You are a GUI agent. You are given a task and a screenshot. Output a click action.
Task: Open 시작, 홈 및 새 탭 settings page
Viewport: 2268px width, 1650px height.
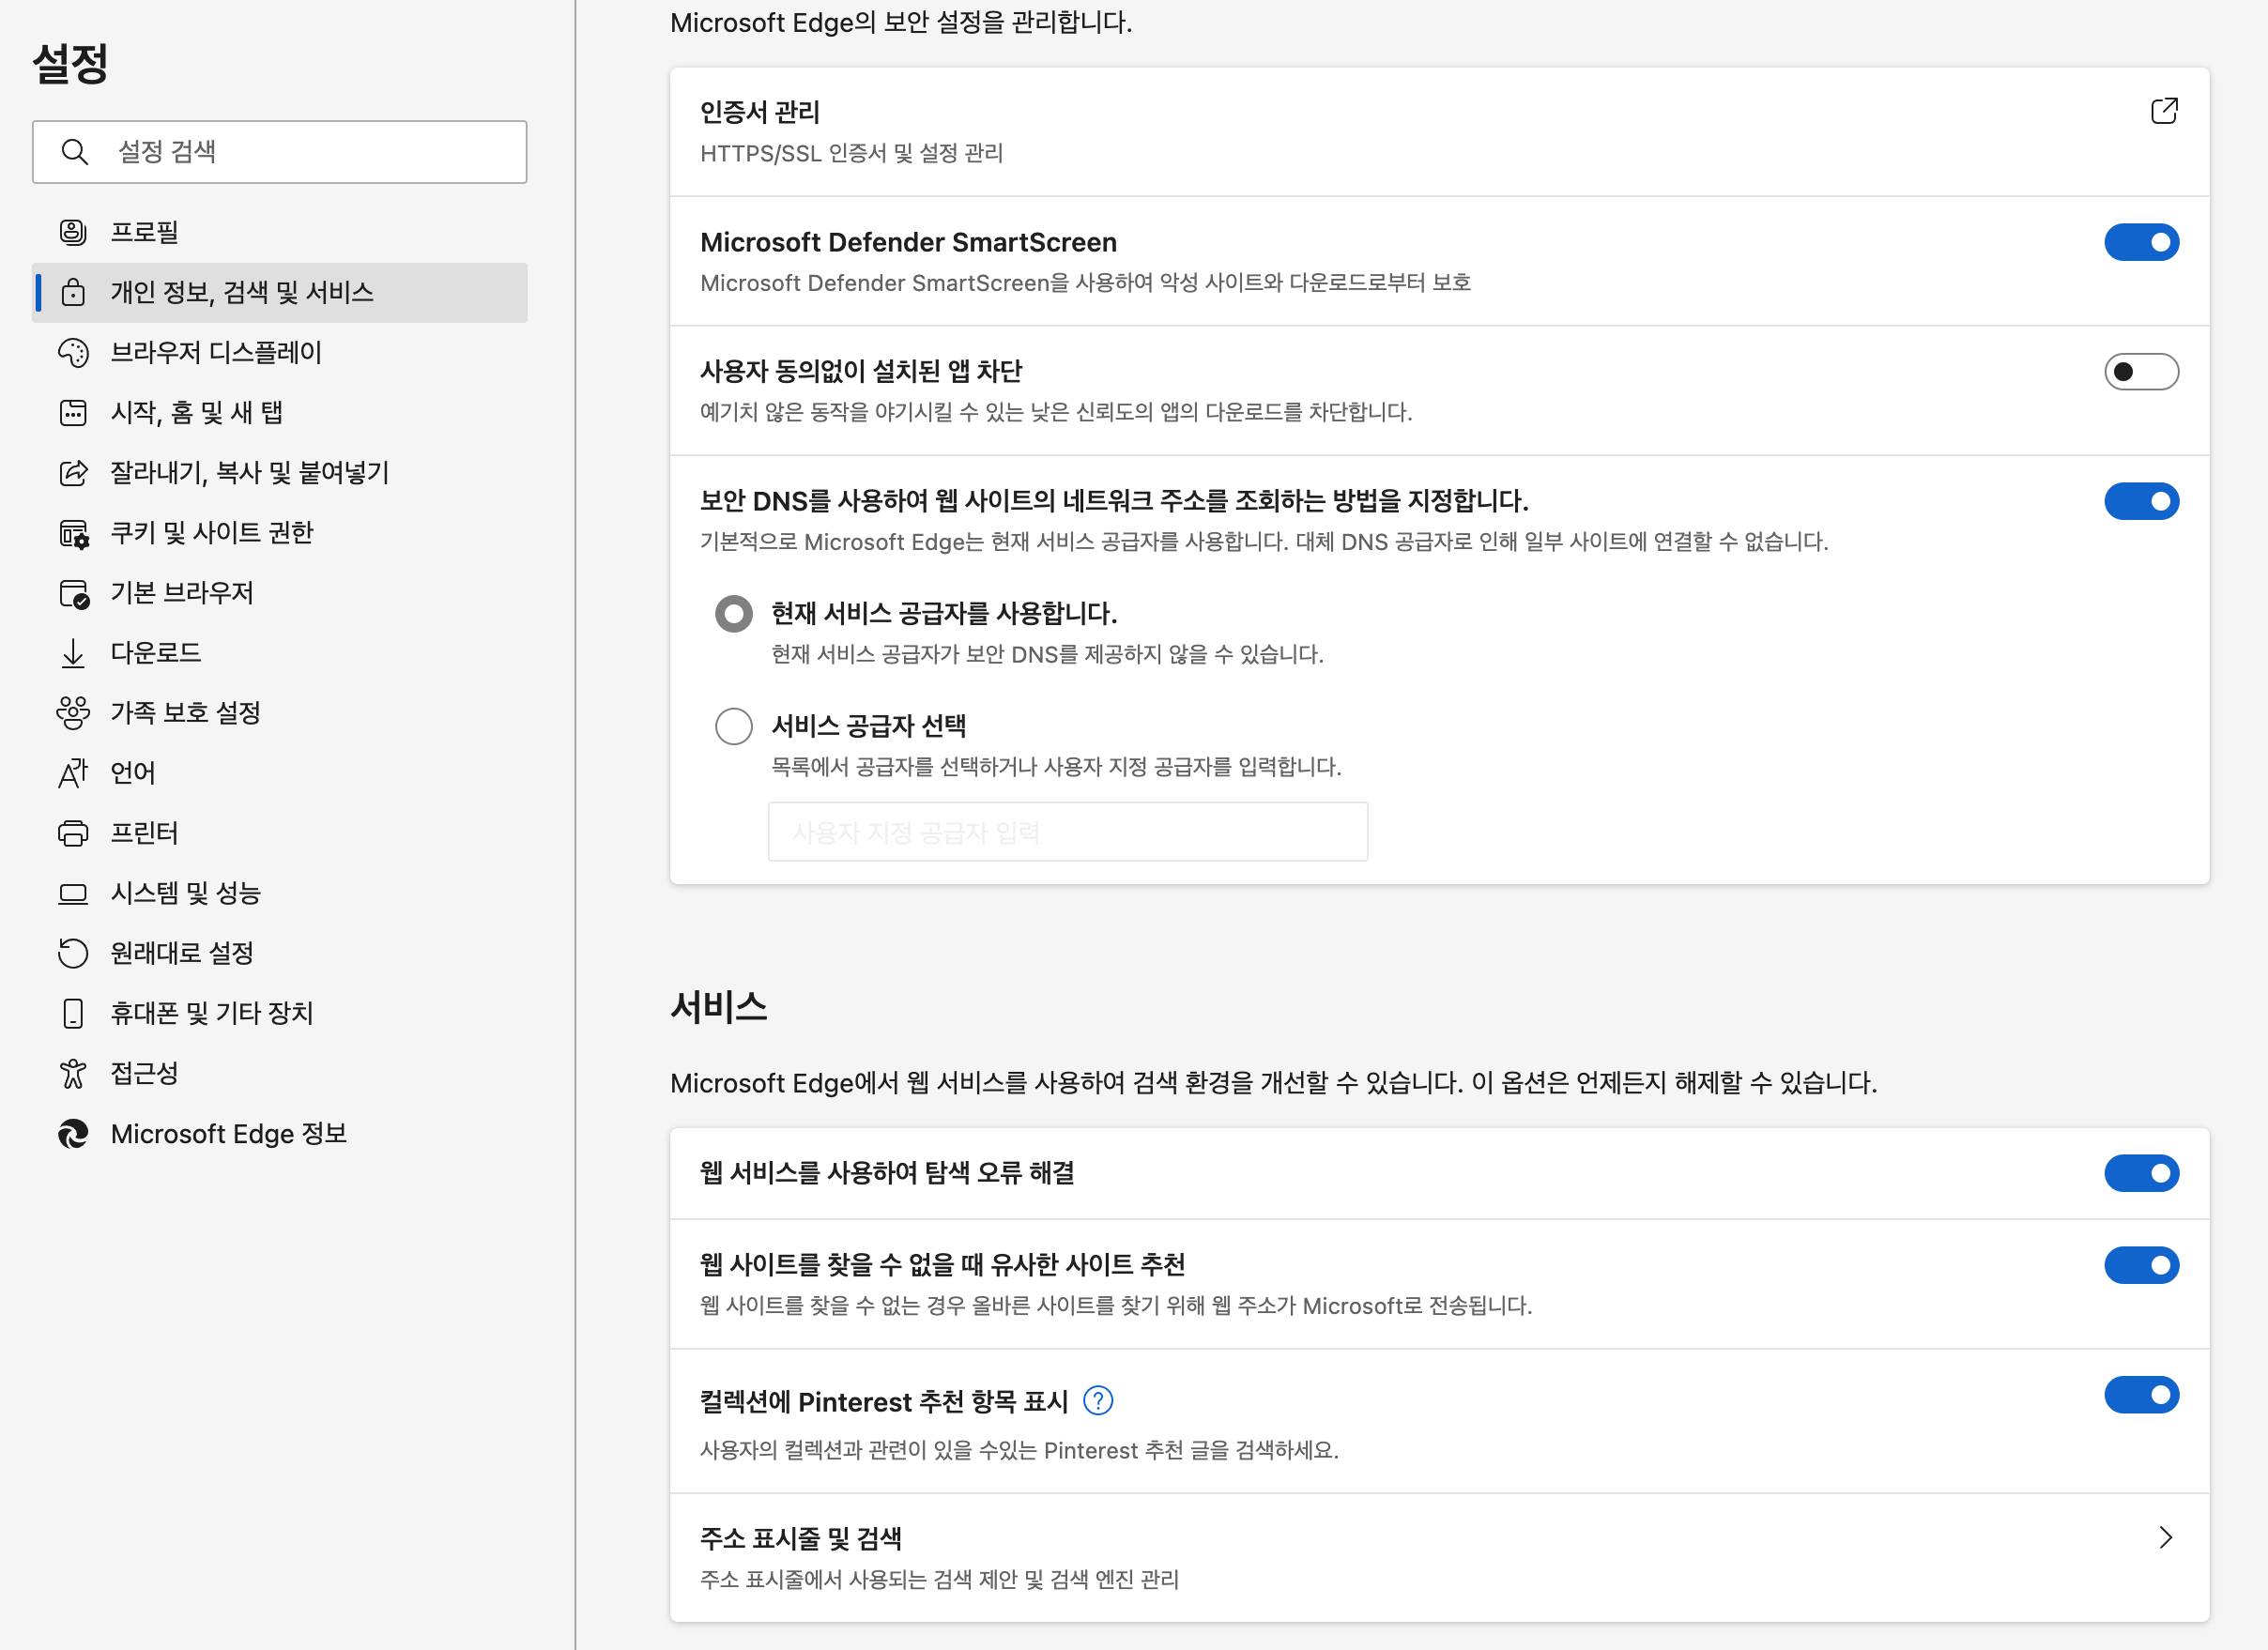(x=196, y=412)
